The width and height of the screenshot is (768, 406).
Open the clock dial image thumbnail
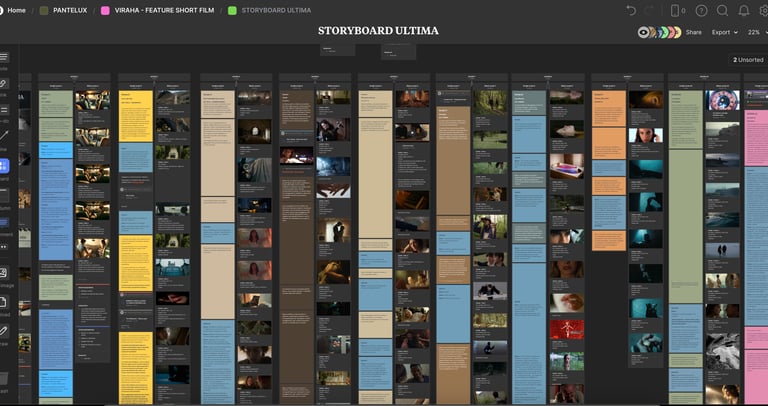pyautogui.click(x=722, y=100)
